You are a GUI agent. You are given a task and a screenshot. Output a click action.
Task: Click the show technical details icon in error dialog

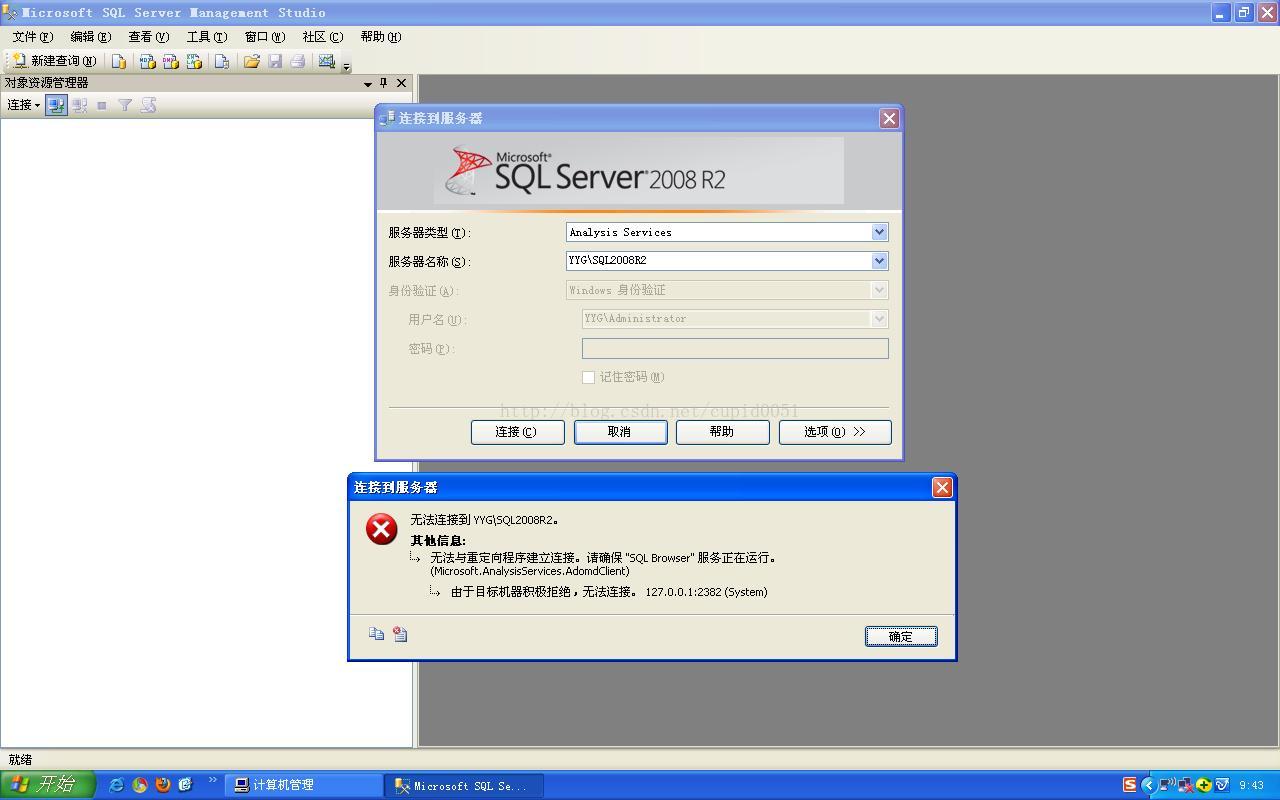click(x=400, y=634)
